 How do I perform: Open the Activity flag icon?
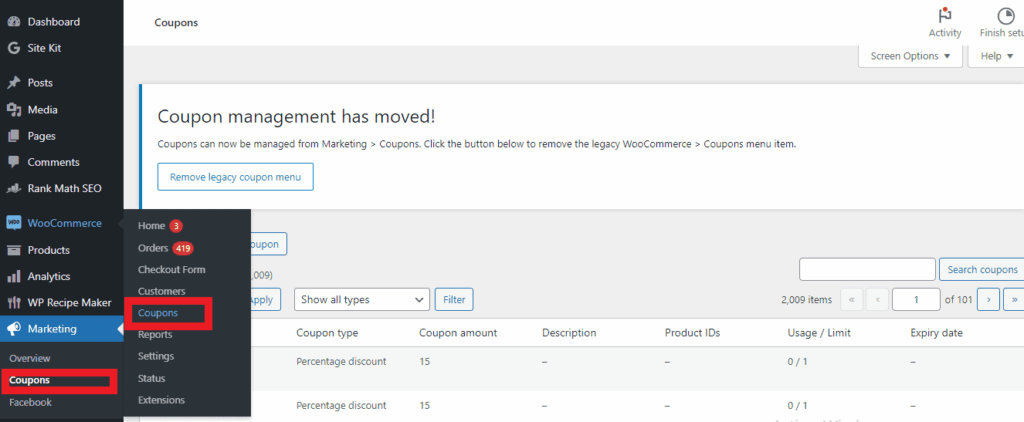point(944,16)
